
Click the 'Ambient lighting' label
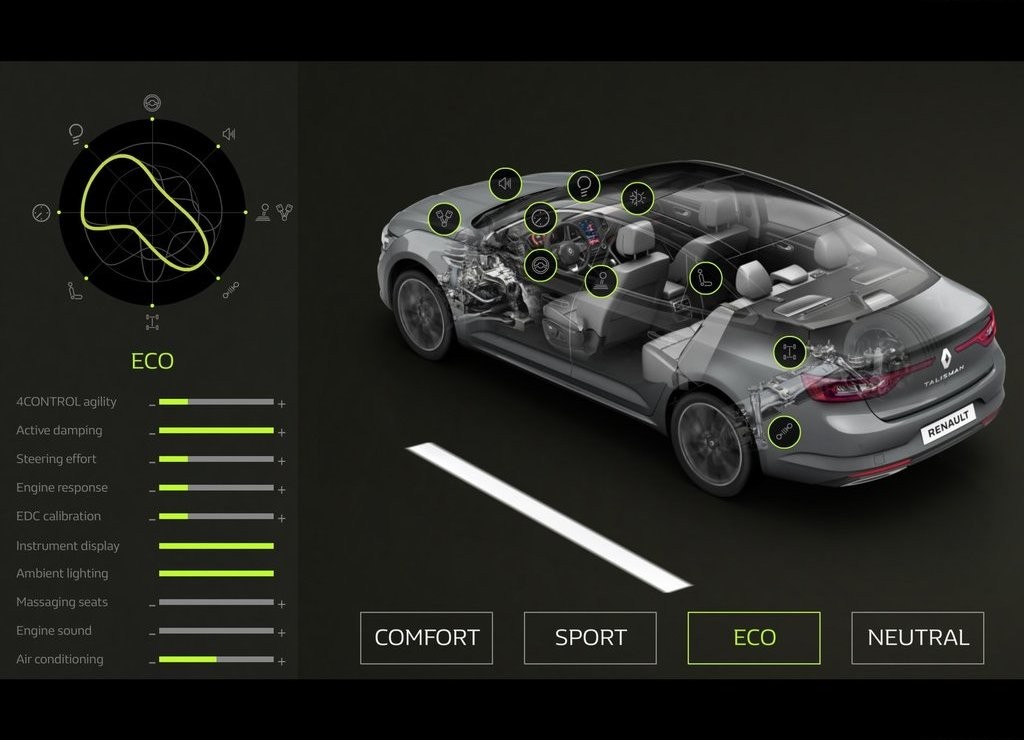tap(62, 573)
